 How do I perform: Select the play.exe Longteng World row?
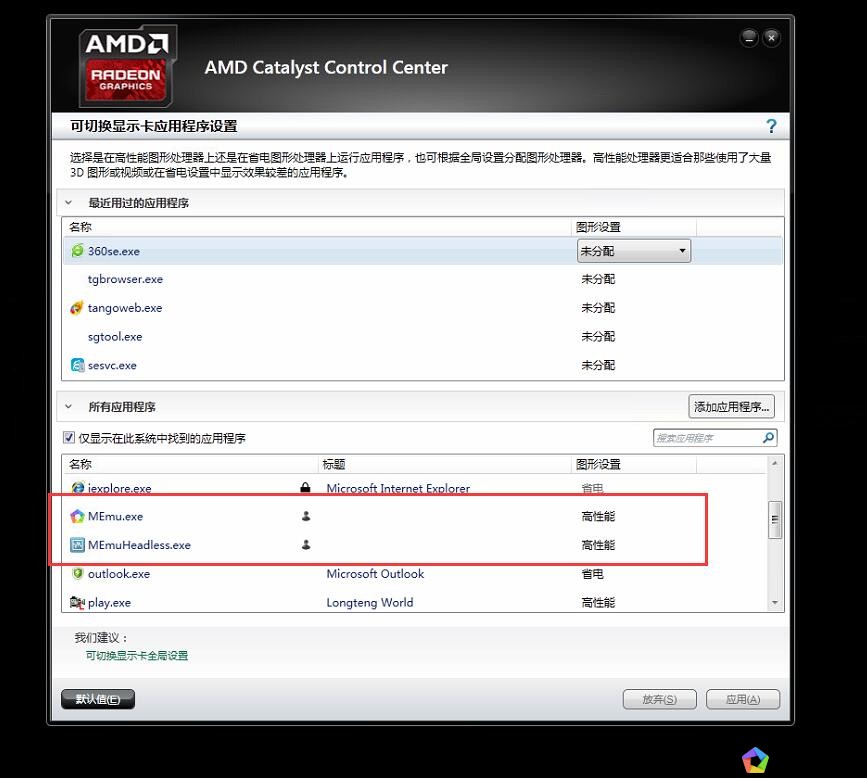click(415, 602)
